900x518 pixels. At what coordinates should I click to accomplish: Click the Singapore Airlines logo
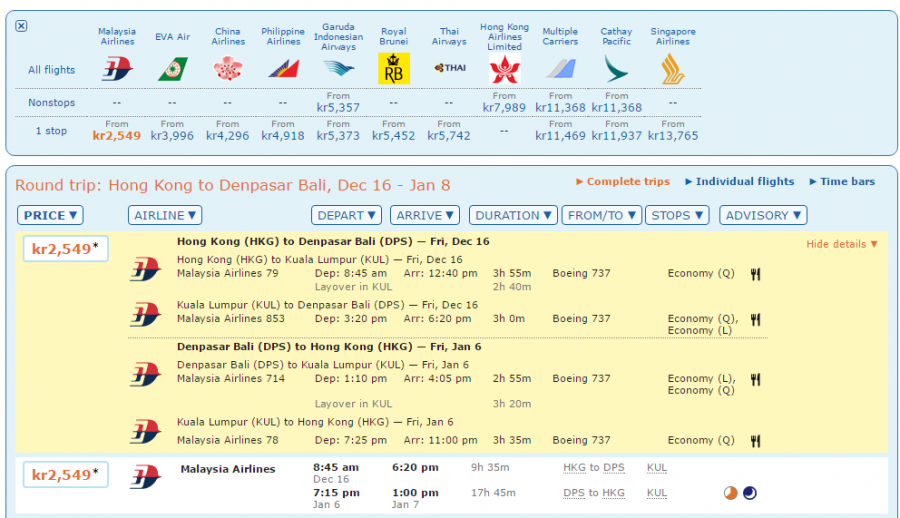[672, 69]
